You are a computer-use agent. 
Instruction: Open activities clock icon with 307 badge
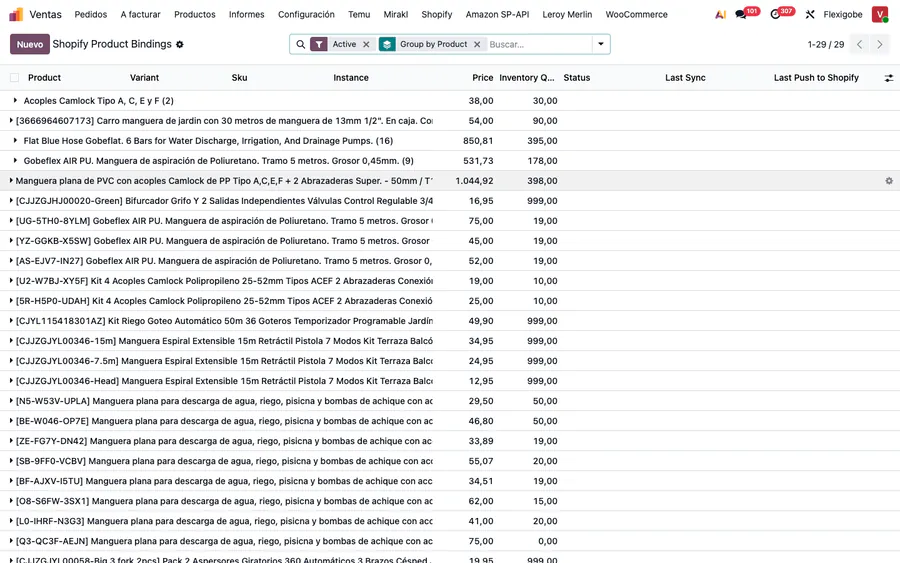click(775, 14)
